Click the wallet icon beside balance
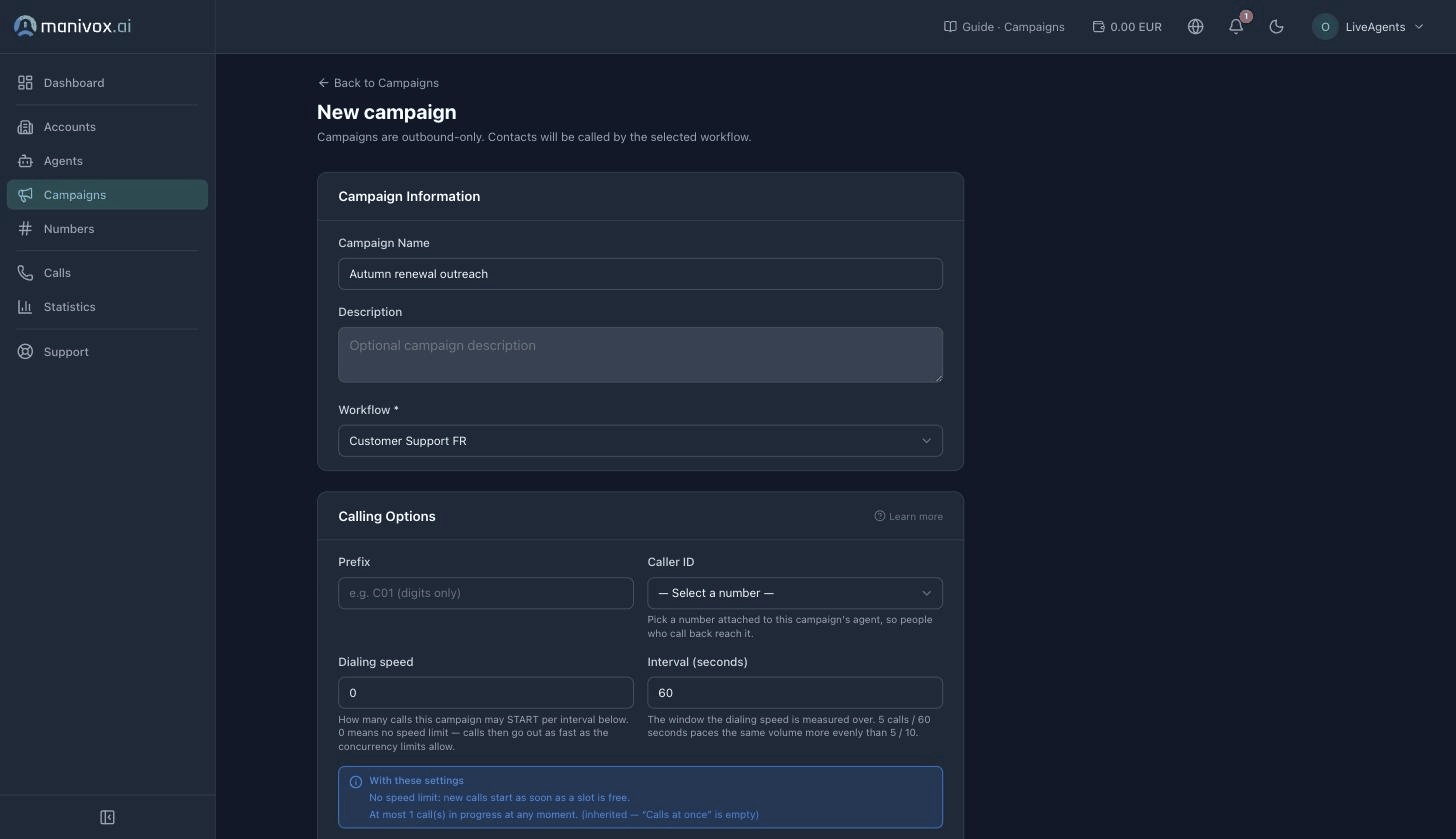1456x839 pixels. click(1098, 27)
